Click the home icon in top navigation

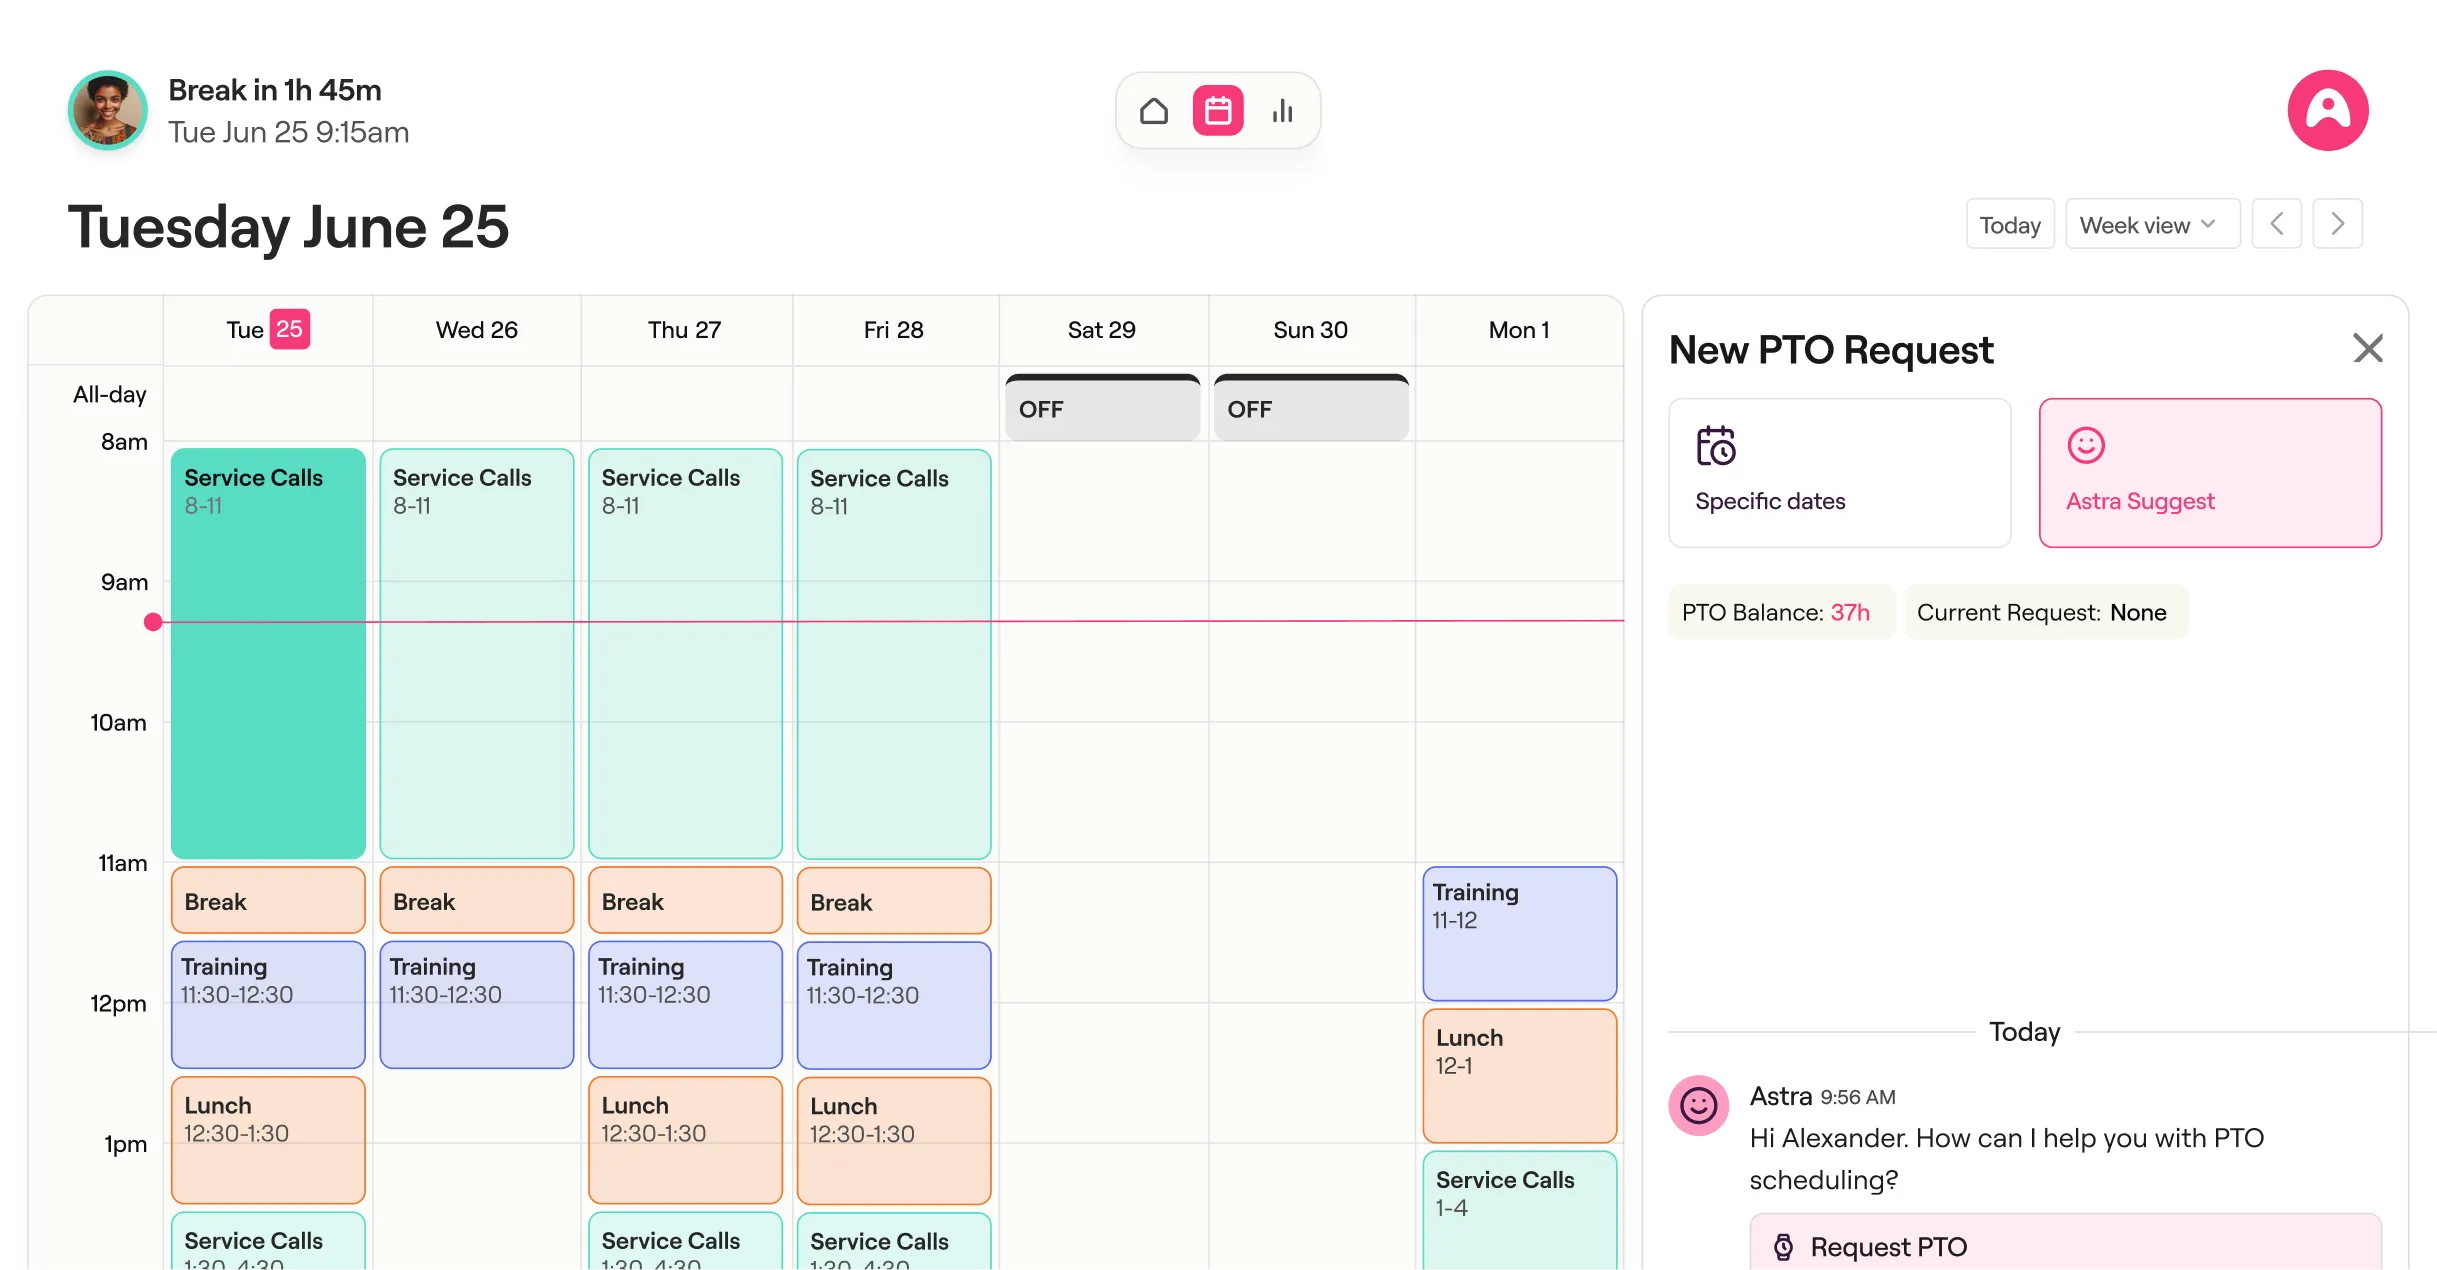point(1154,110)
